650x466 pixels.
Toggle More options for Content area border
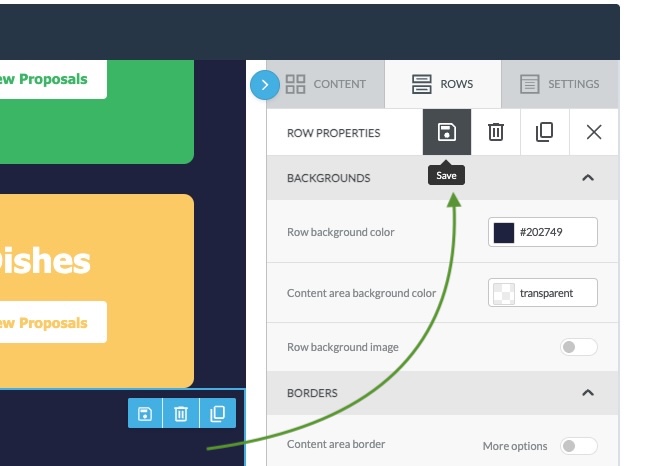pos(578,446)
